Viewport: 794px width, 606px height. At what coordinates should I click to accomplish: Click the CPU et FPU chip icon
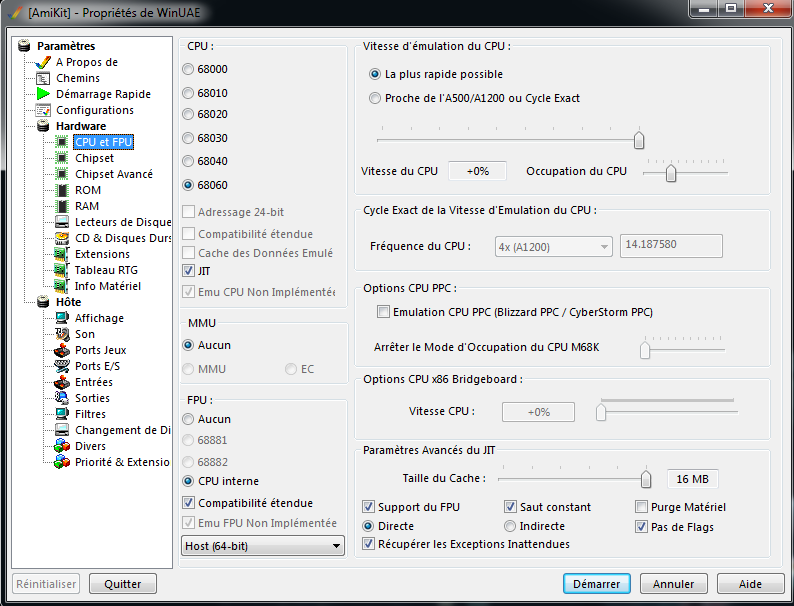point(62,142)
